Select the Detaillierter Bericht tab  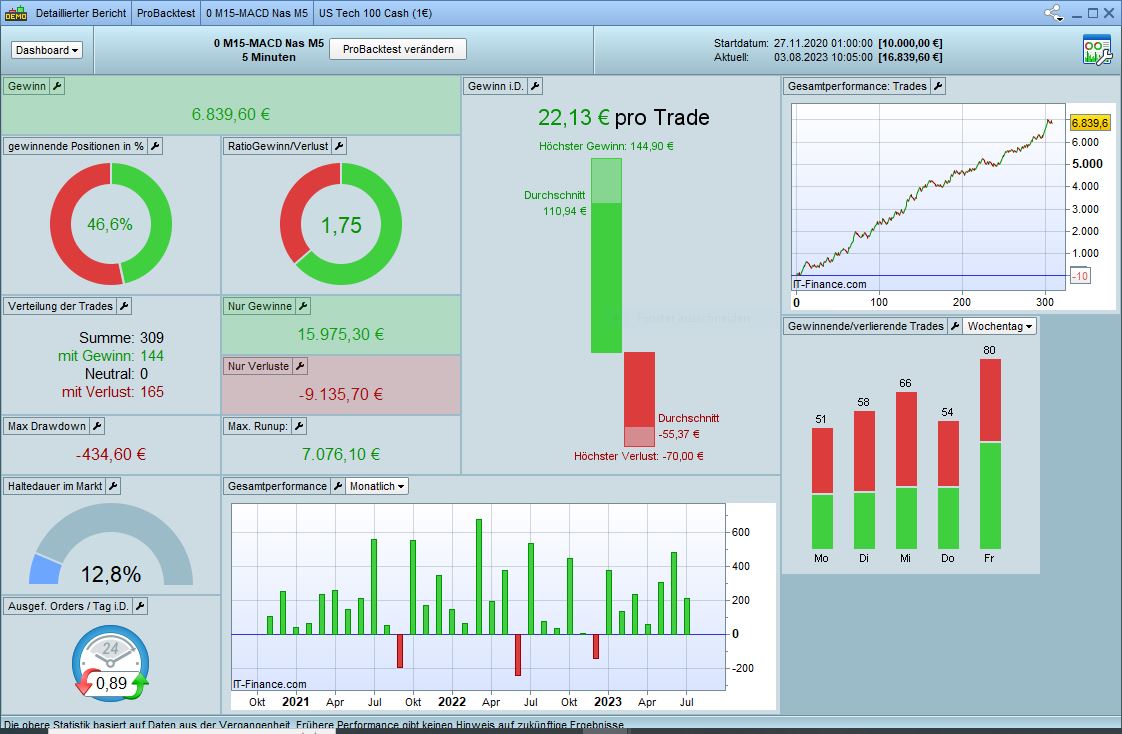81,13
